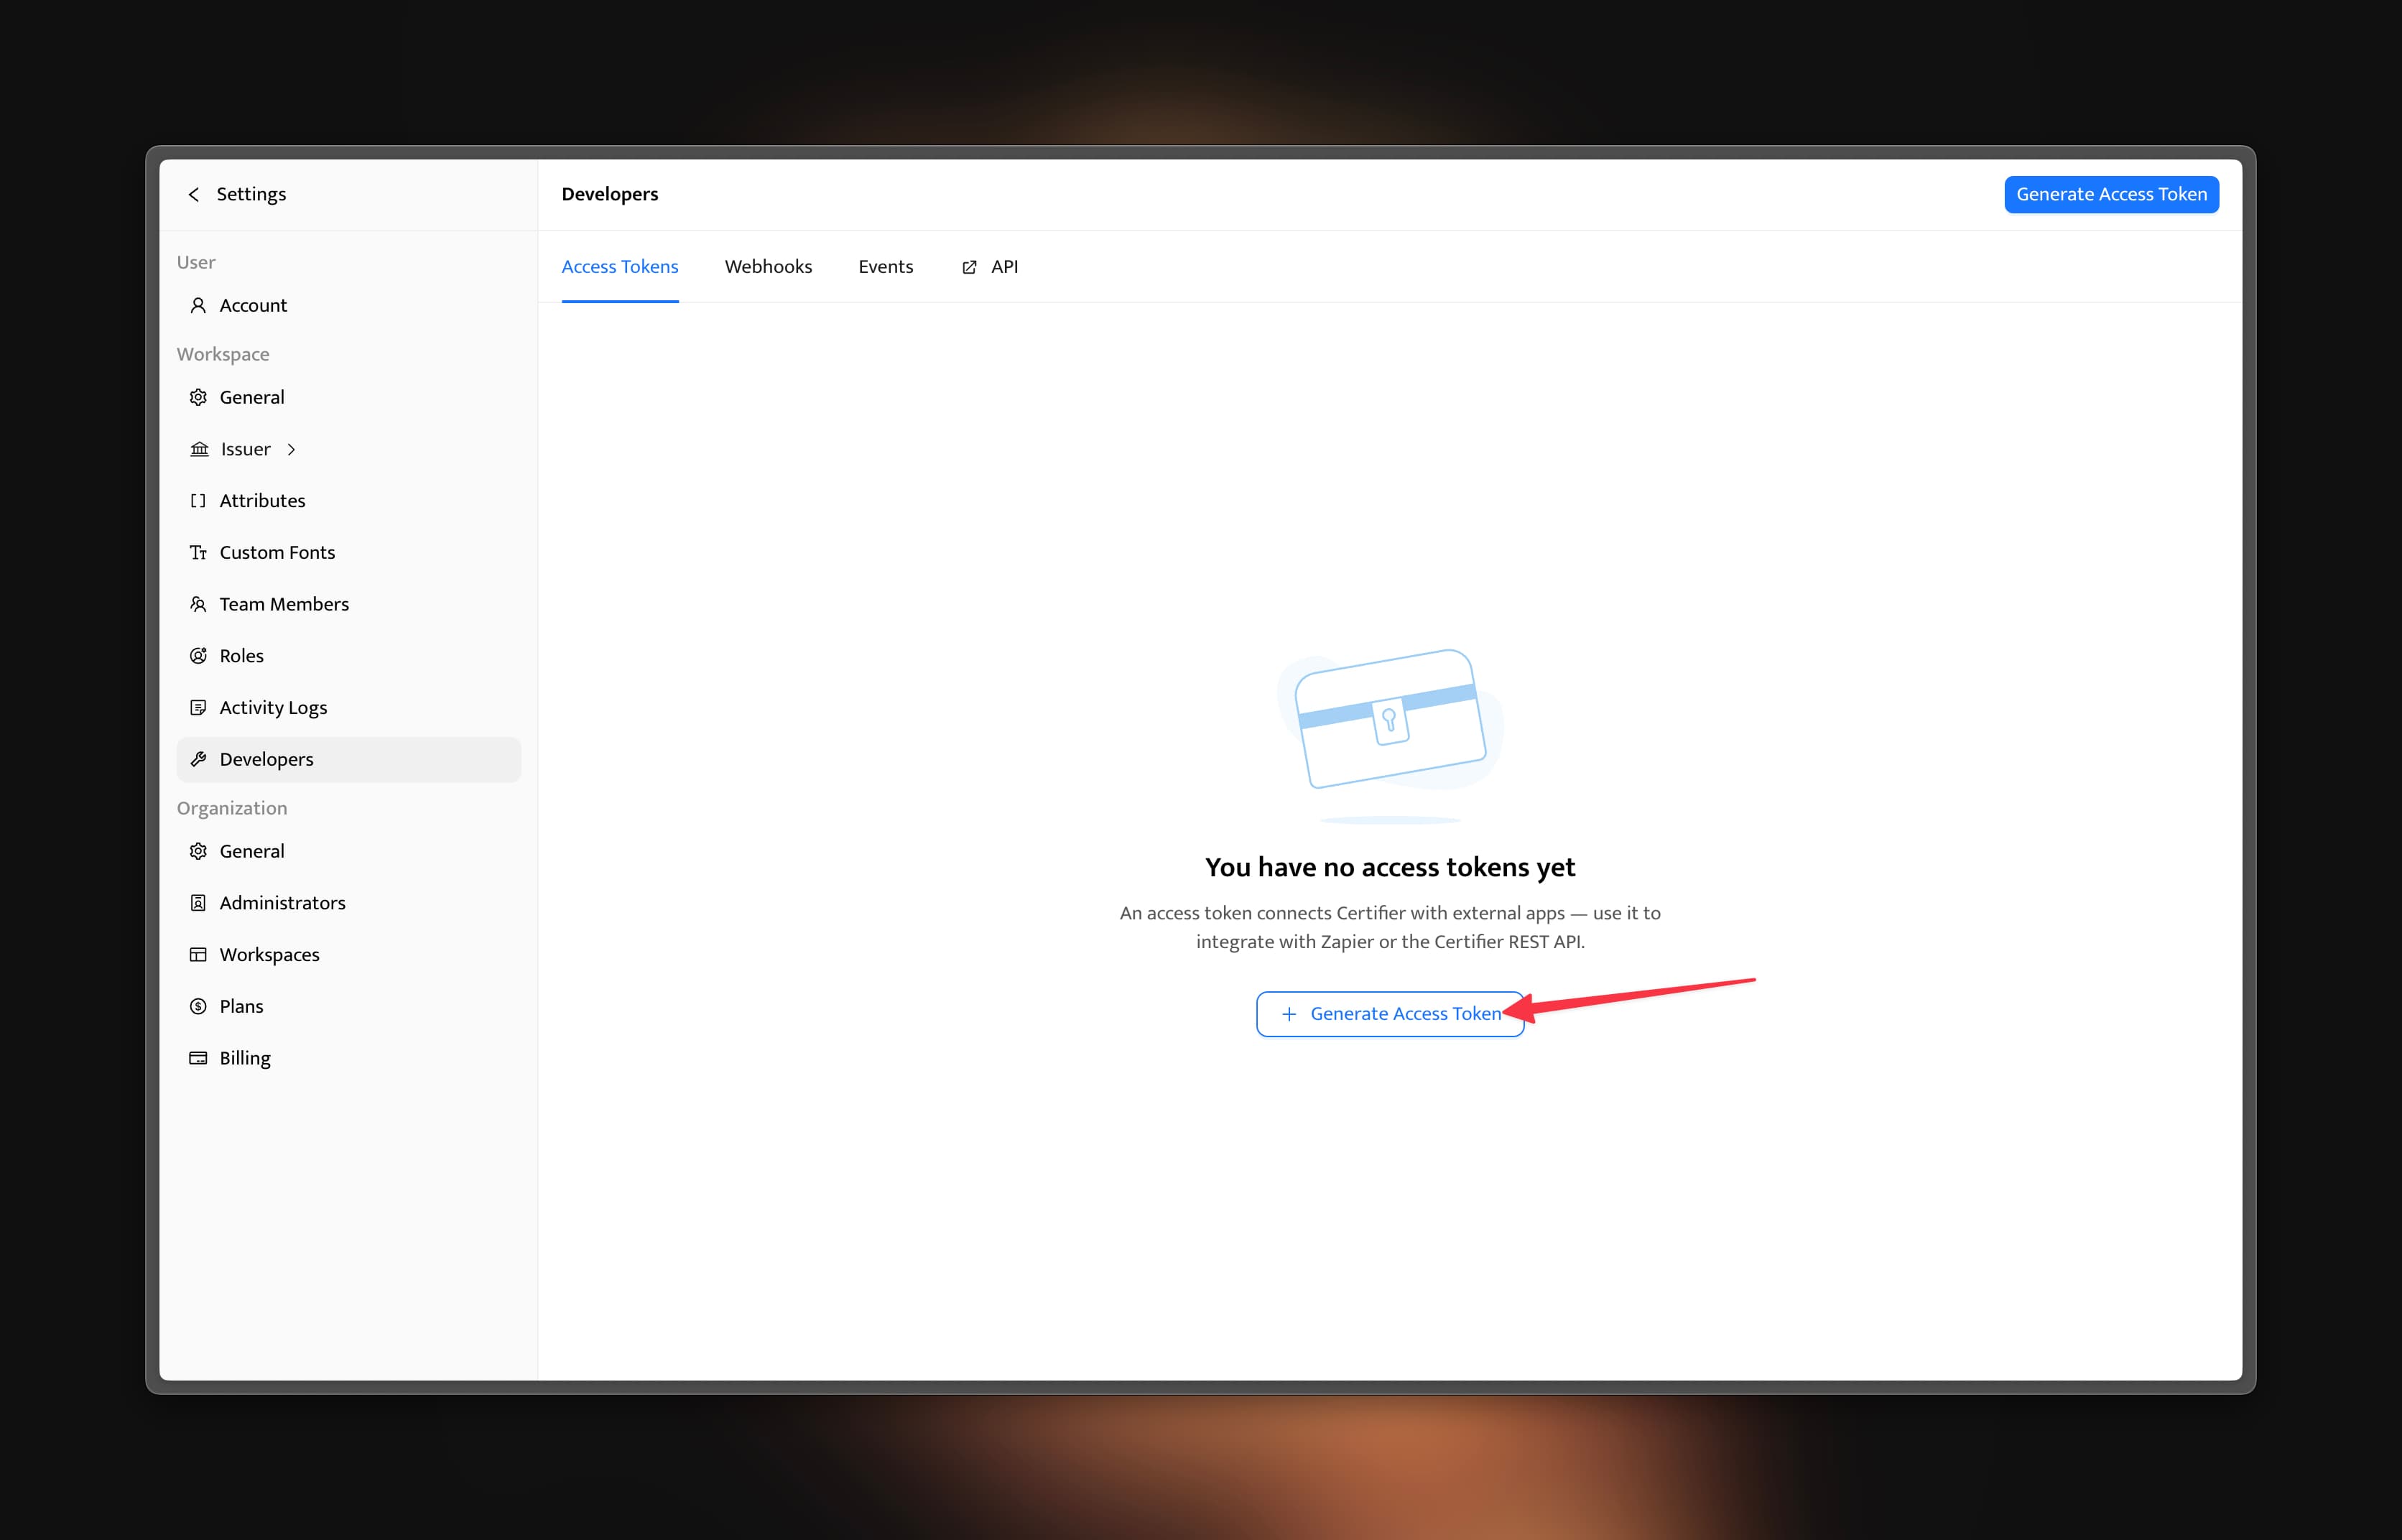The width and height of the screenshot is (2402, 1540).
Task: Open the external API link icon
Action: click(x=968, y=266)
